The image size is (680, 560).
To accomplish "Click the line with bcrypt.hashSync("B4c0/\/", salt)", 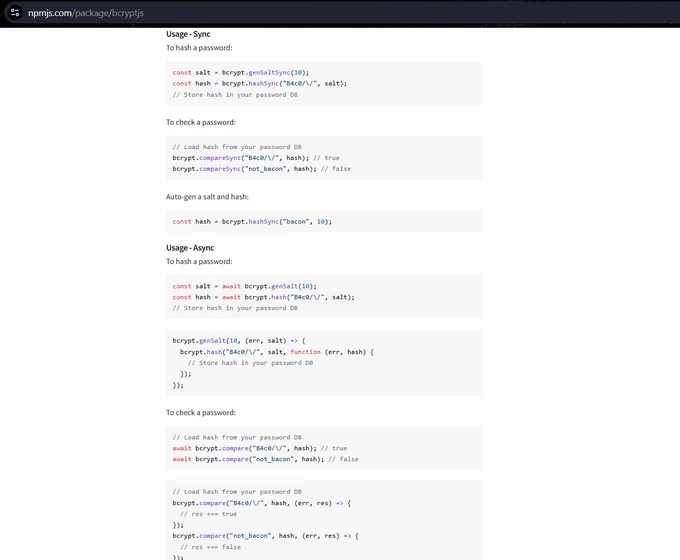I will pyautogui.click(x=259, y=83).
